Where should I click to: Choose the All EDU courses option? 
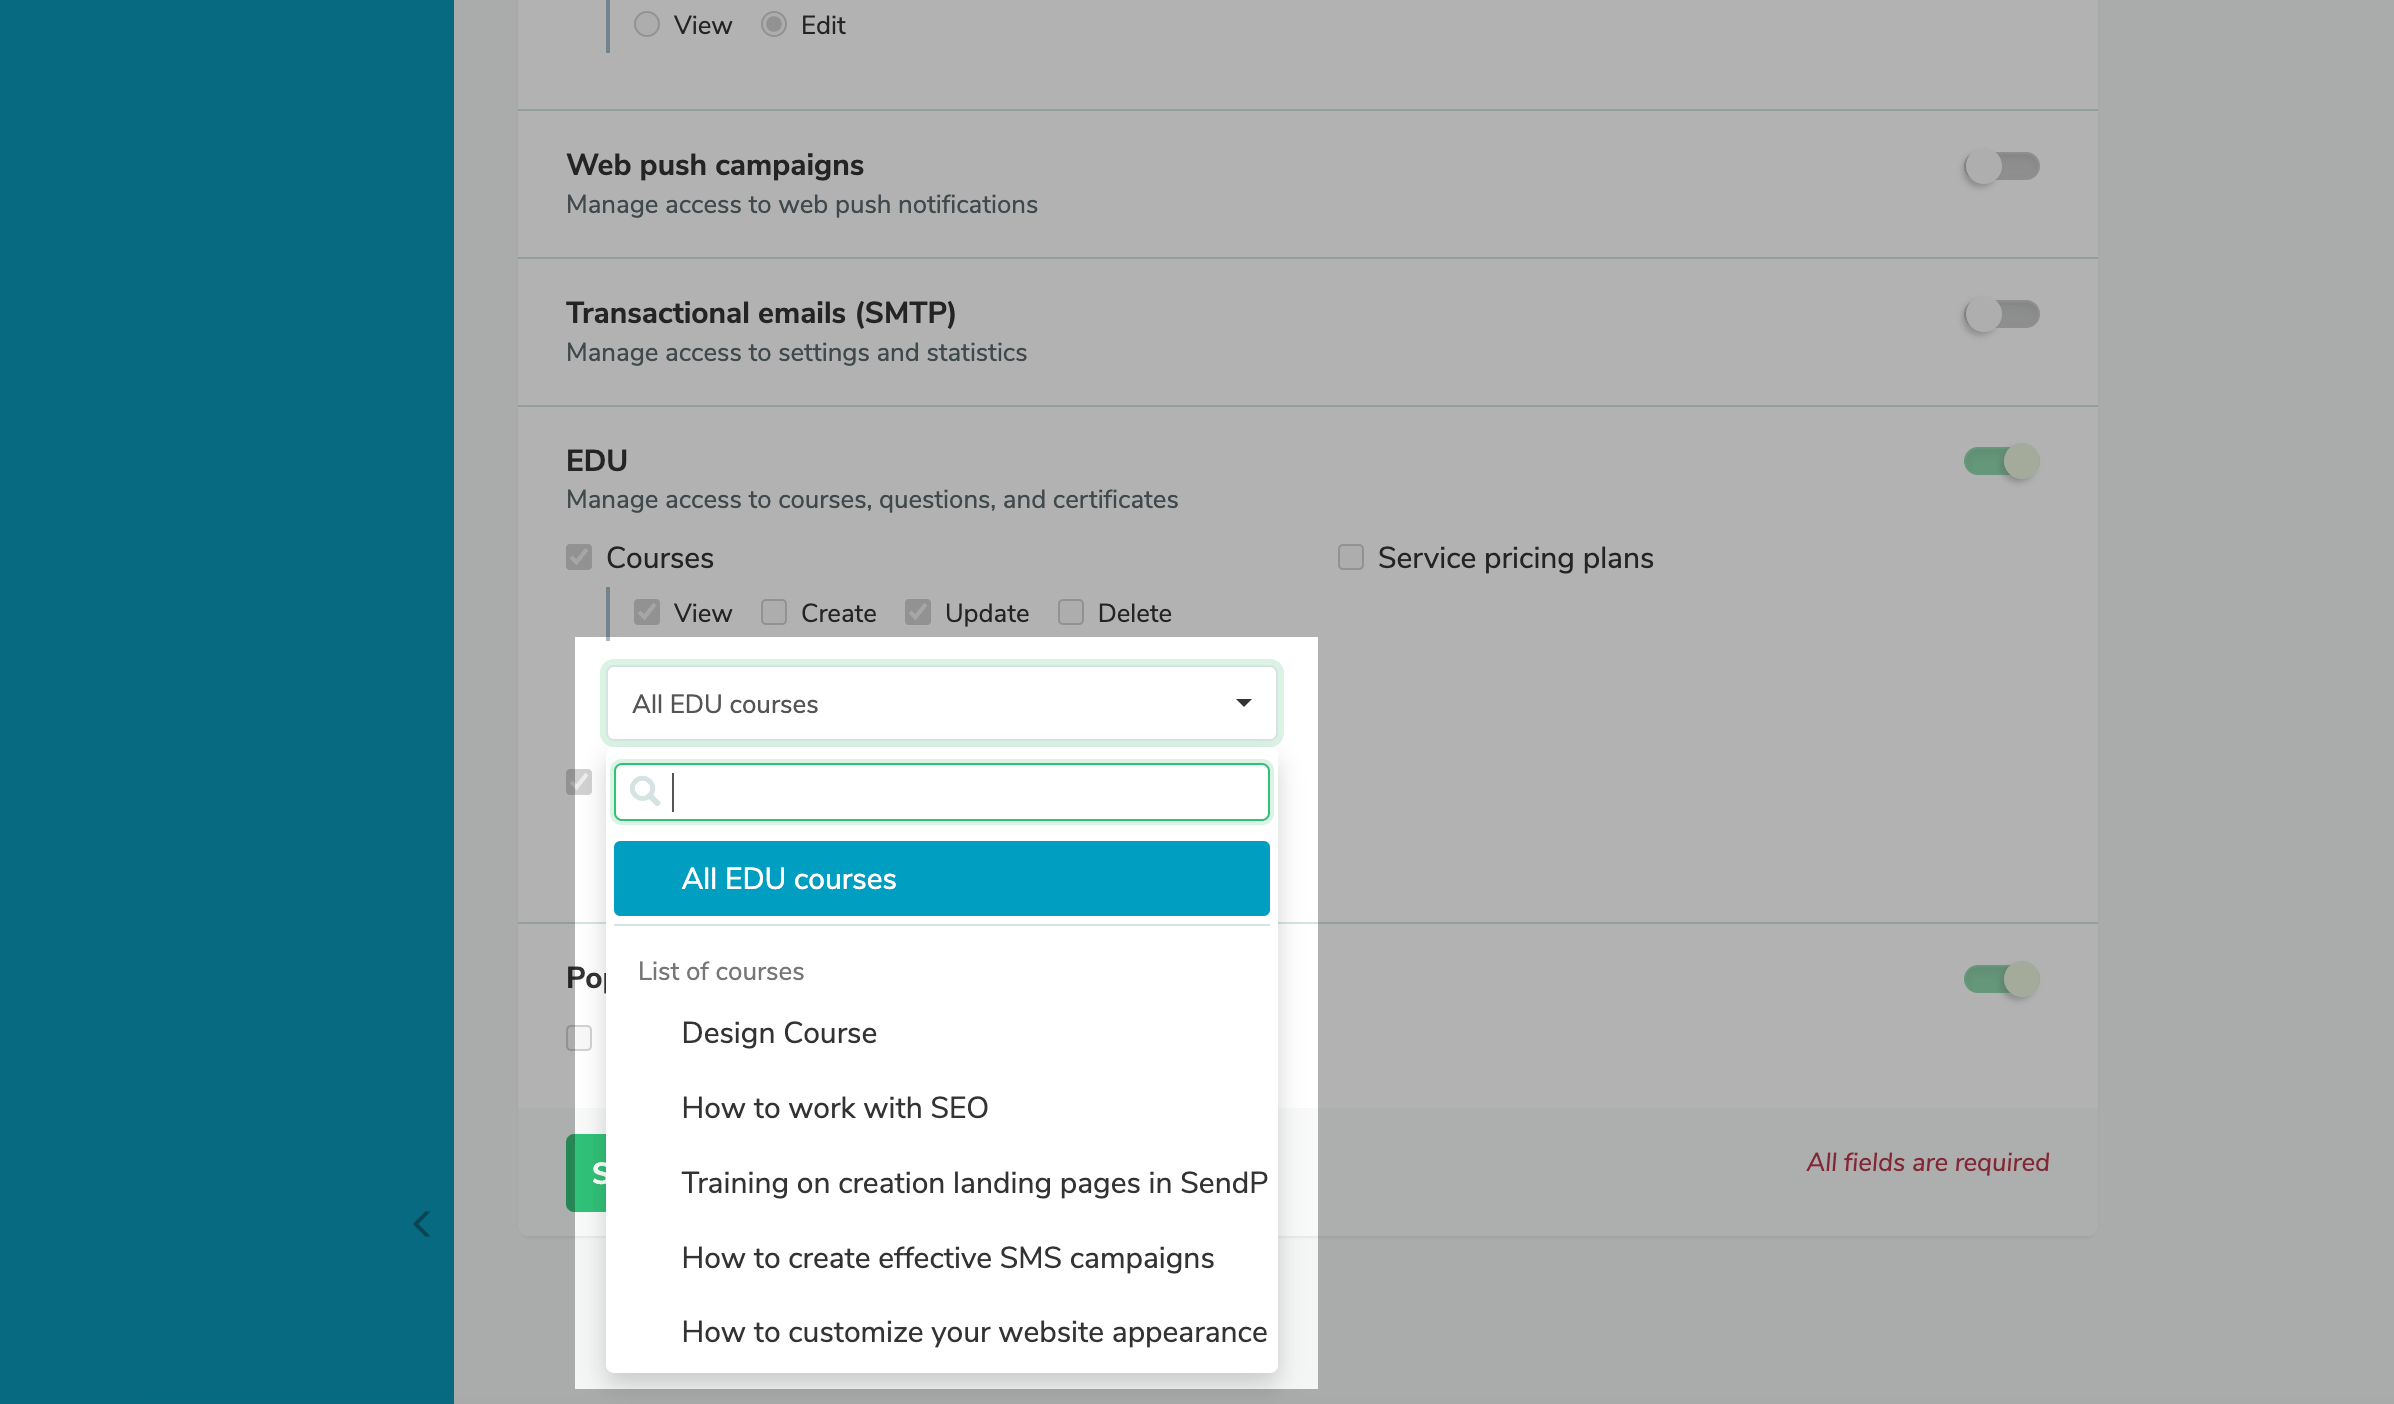(942, 878)
